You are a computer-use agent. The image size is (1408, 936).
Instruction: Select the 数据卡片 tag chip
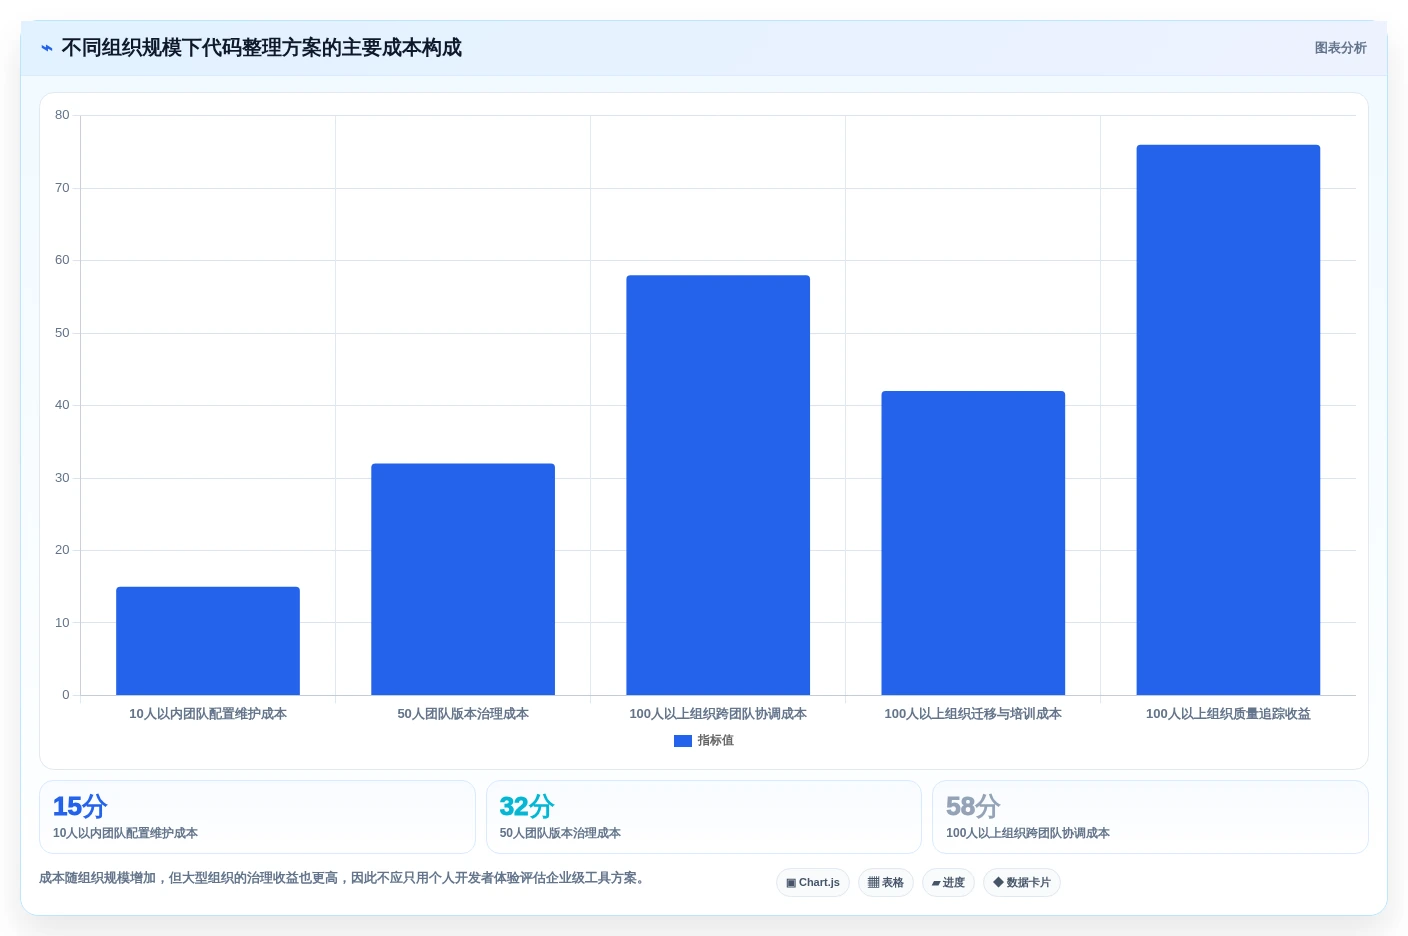[x=1022, y=883]
